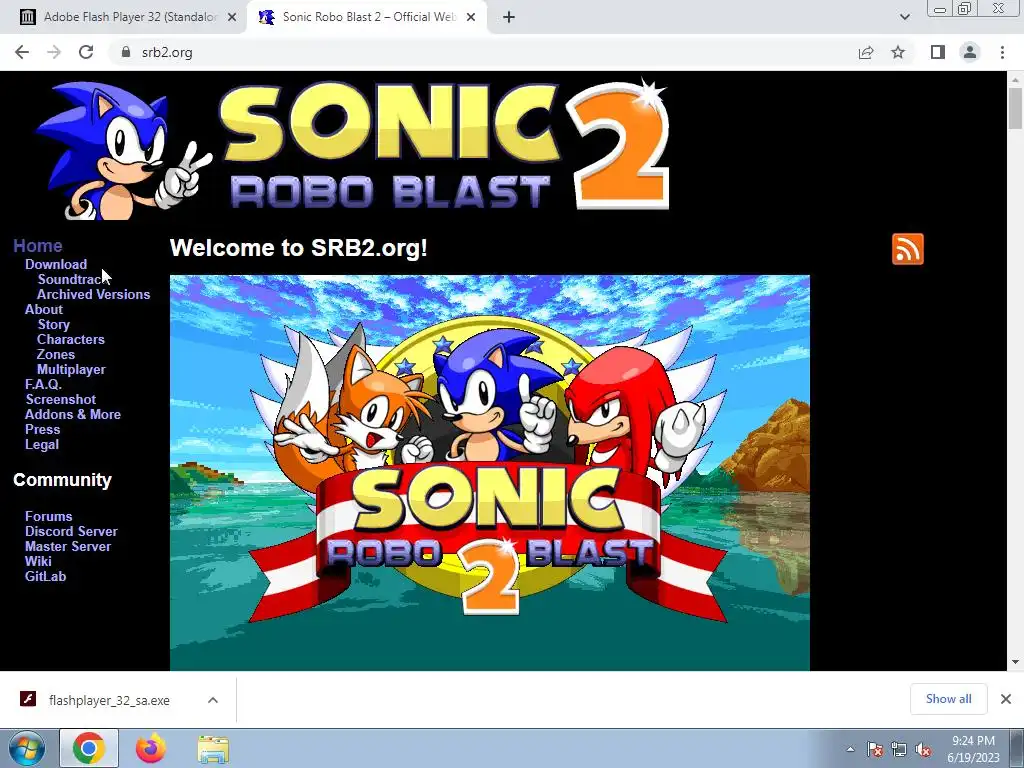Click the srb2.org address bar
1024x768 pixels.
coord(483,52)
